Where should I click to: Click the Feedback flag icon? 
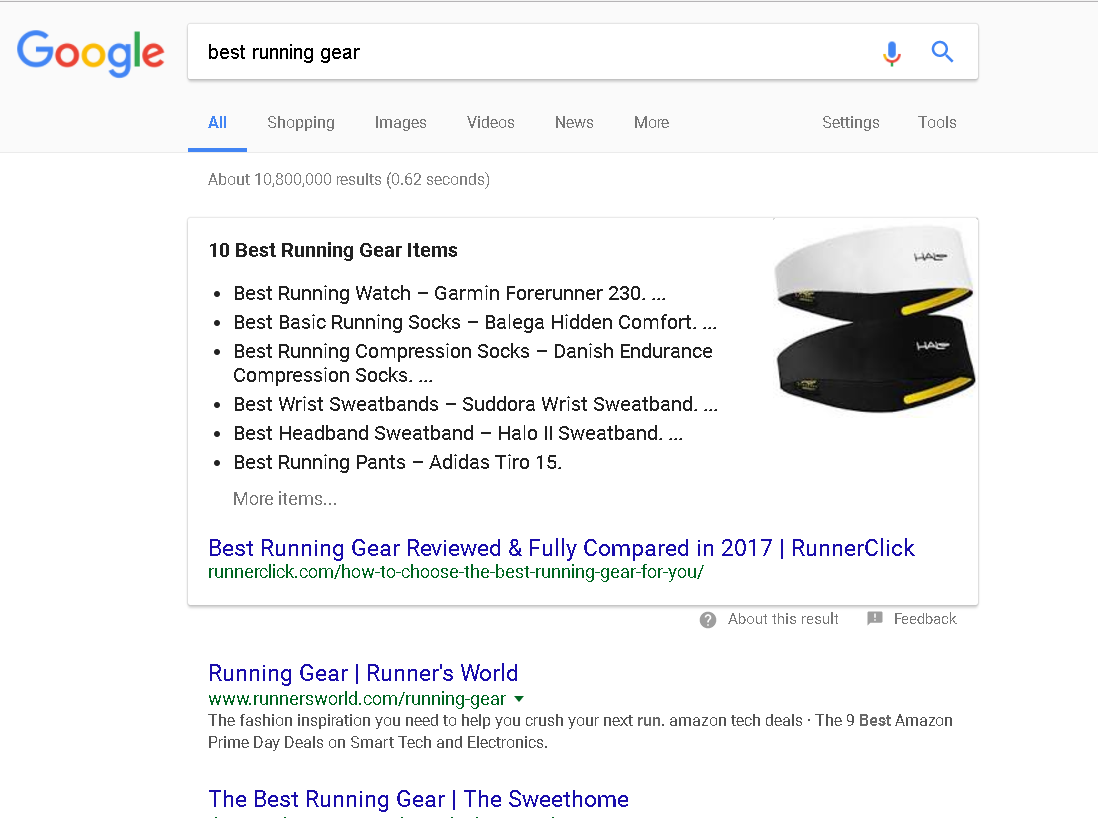(875, 618)
